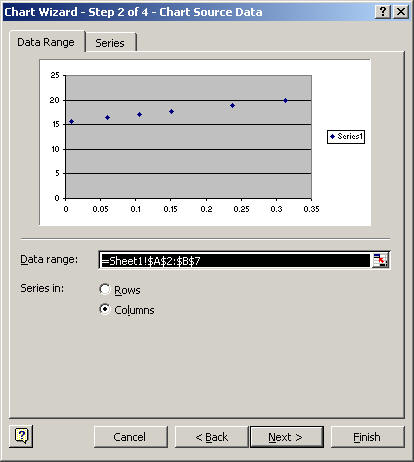Click the collapse dialog range selector icon
This screenshot has width=414, height=462.
coord(380,260)
